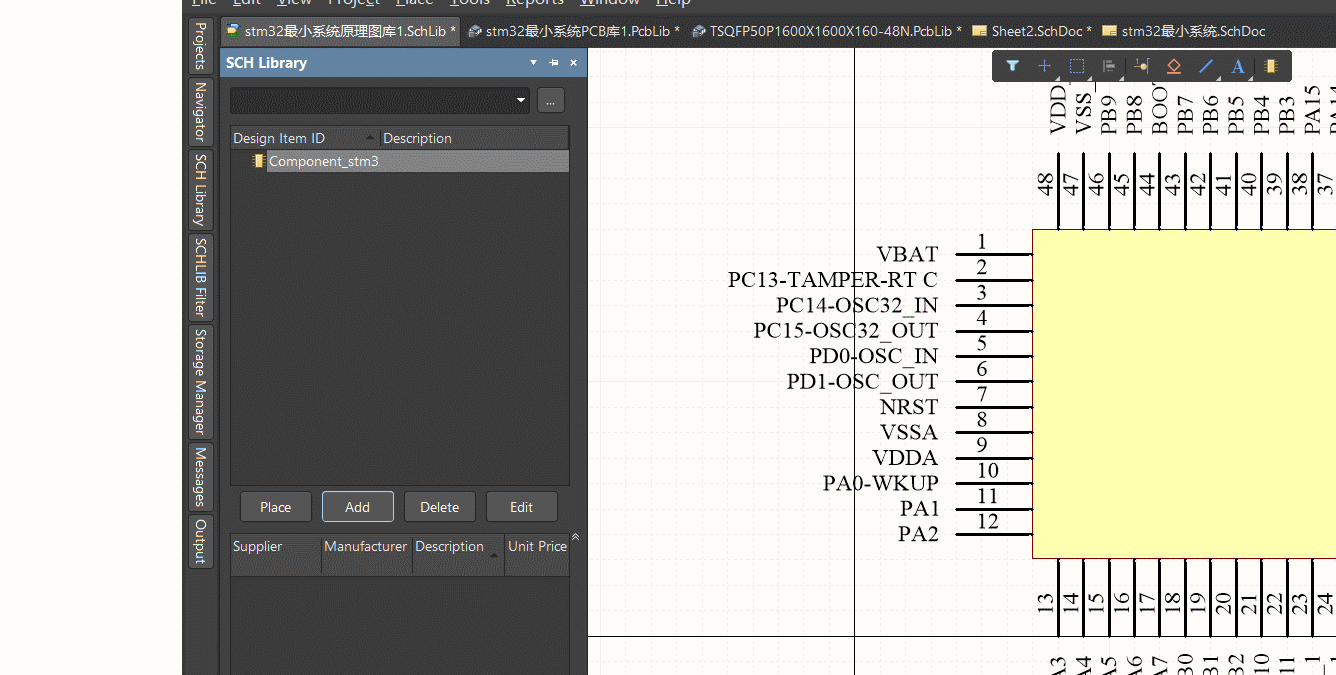
Task: Click the PC15-OSC32_OUT pin label
Action: pyautogui.click(x=846, y=331)
